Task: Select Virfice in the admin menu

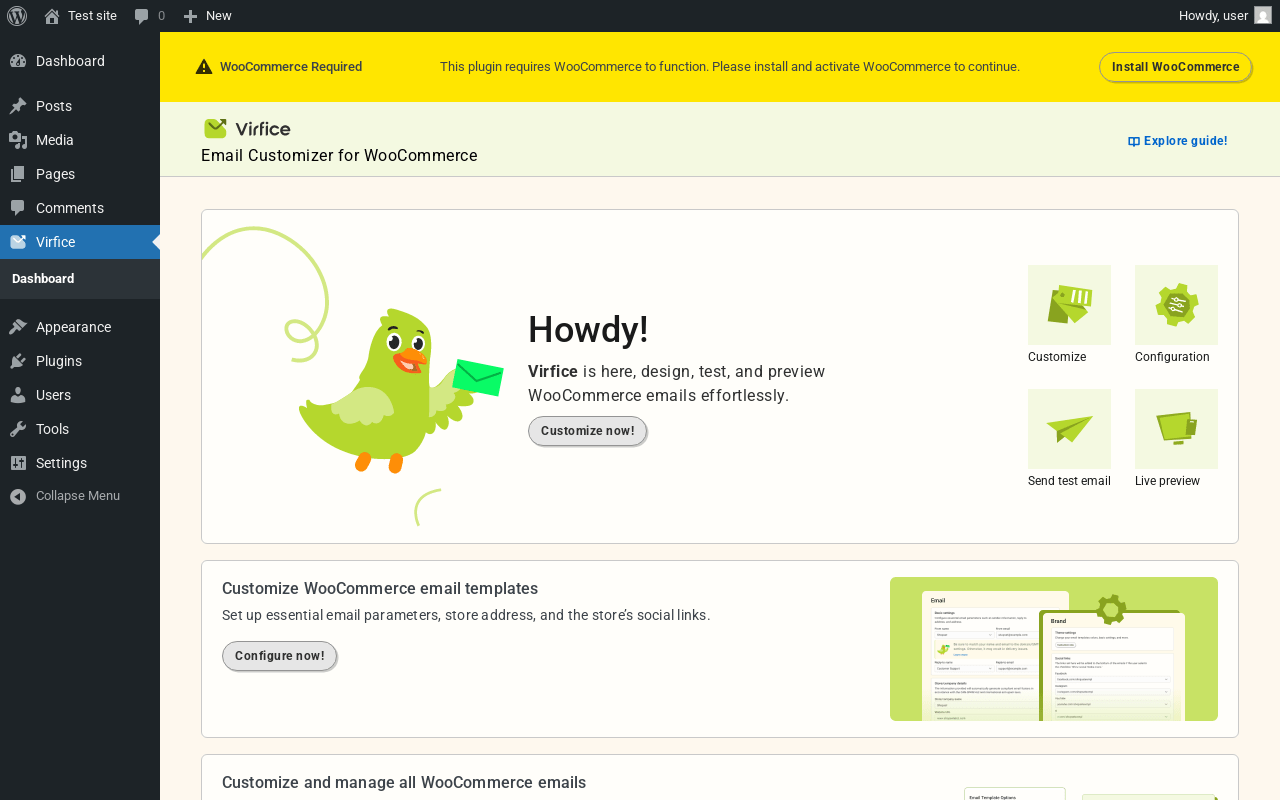Action: [x=80, y=242]
